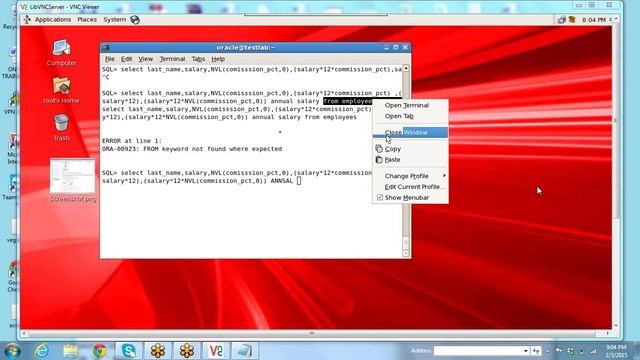Click the taskbar Address input field

pyautogui.click(x=478, y=351)
